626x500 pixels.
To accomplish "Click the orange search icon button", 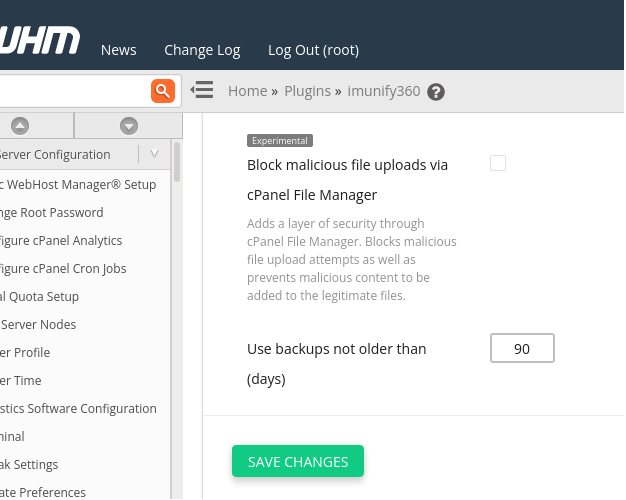I will (163, 91).
